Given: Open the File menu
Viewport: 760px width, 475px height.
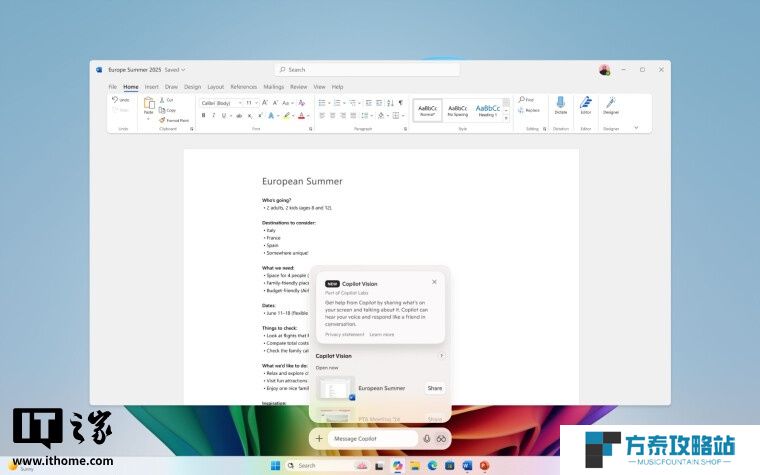Looking at the screenshot, I should click(113, 87).
